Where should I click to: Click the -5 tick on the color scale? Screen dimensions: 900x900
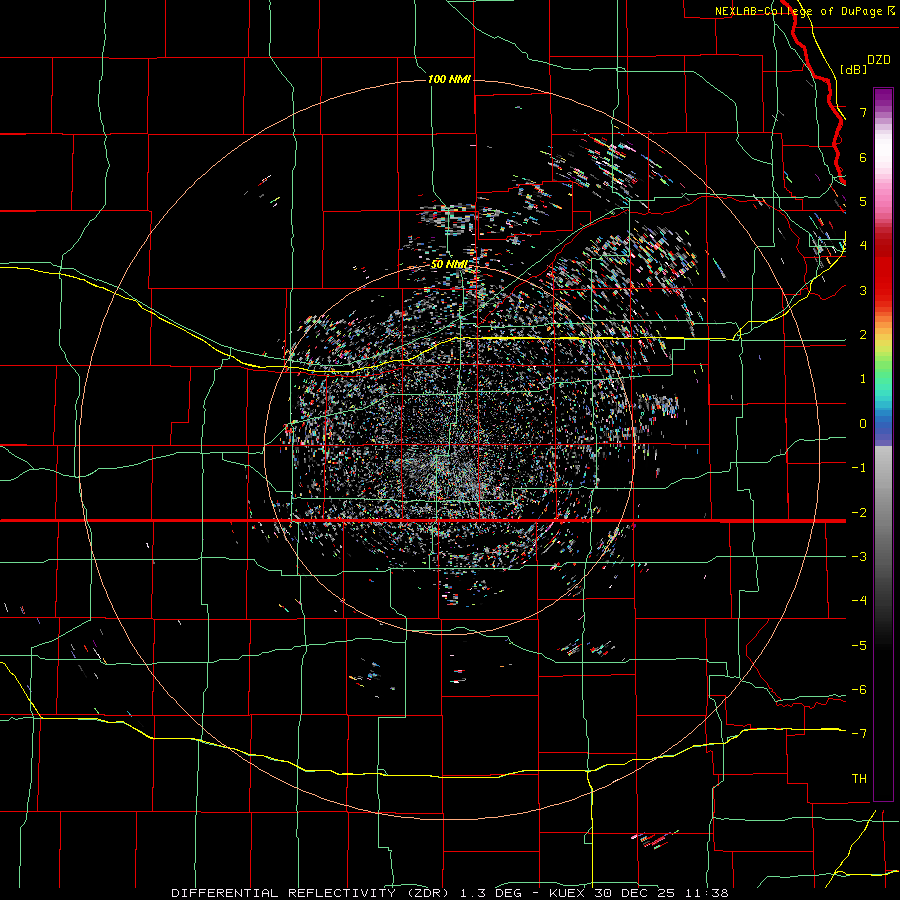point(859,645)
